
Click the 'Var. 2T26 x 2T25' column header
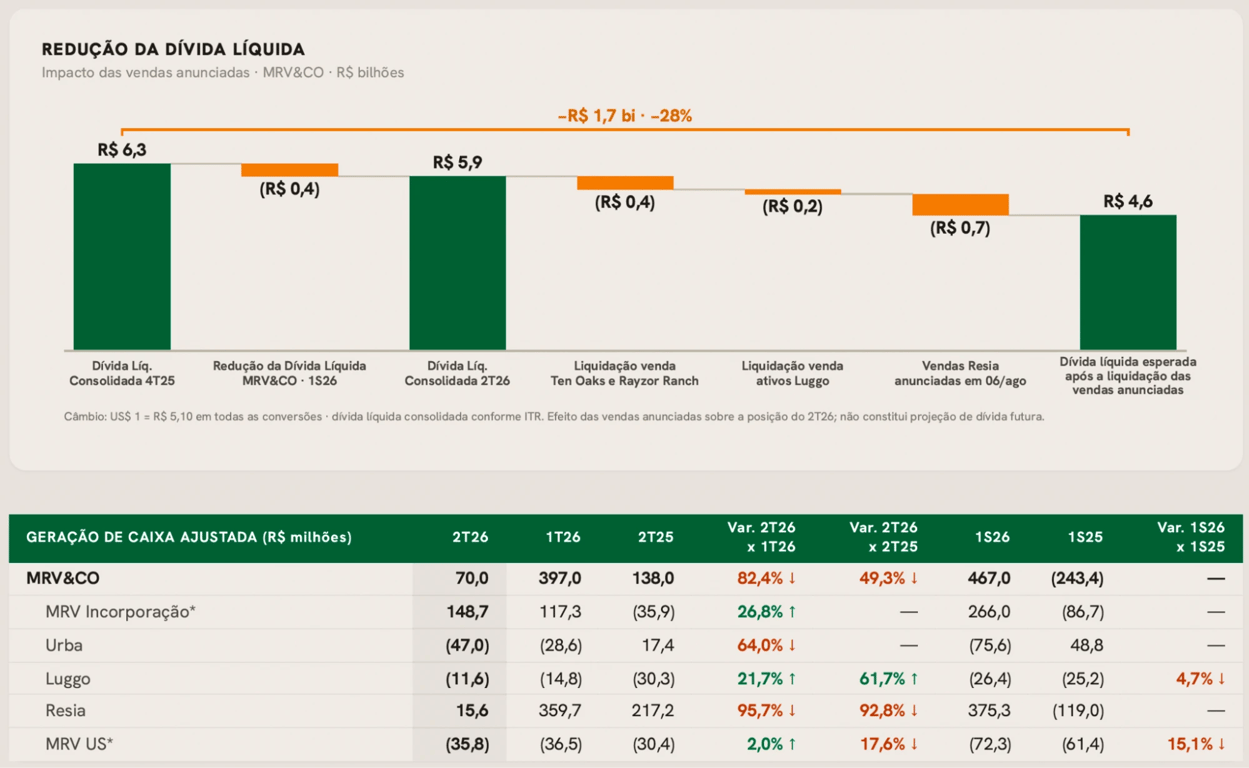coord(883,538)
